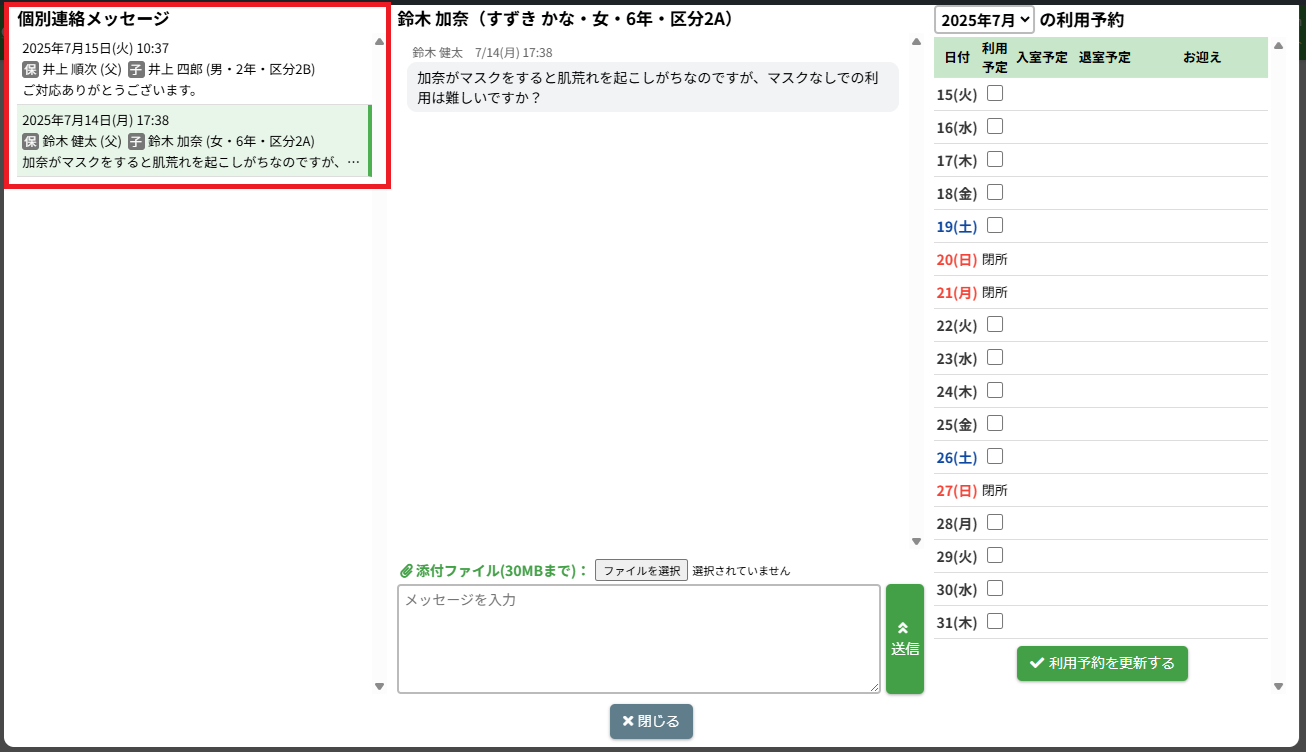This screenshot has height=752, width=1306.
Task: Open the 2025年7月 month dropdown
Action: (984, 20)
